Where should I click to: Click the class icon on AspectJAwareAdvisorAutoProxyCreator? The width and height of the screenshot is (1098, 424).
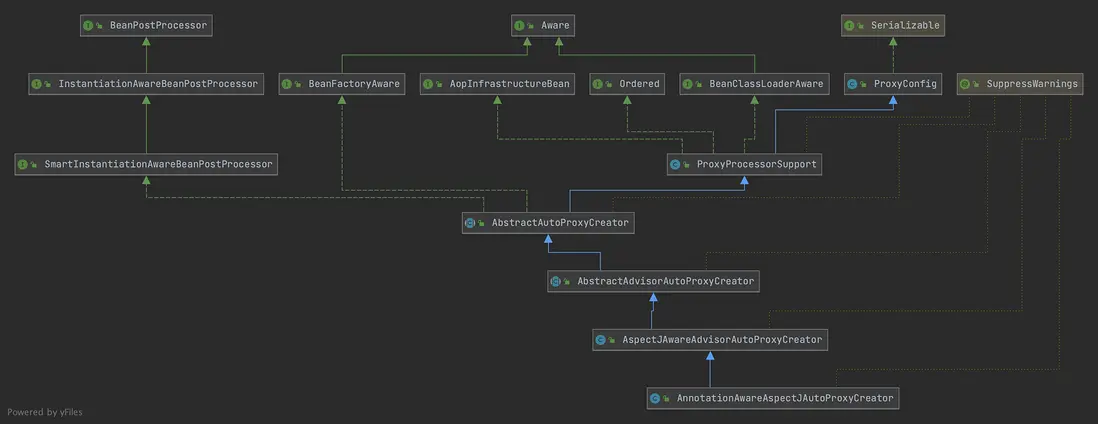tap(600, 340)
